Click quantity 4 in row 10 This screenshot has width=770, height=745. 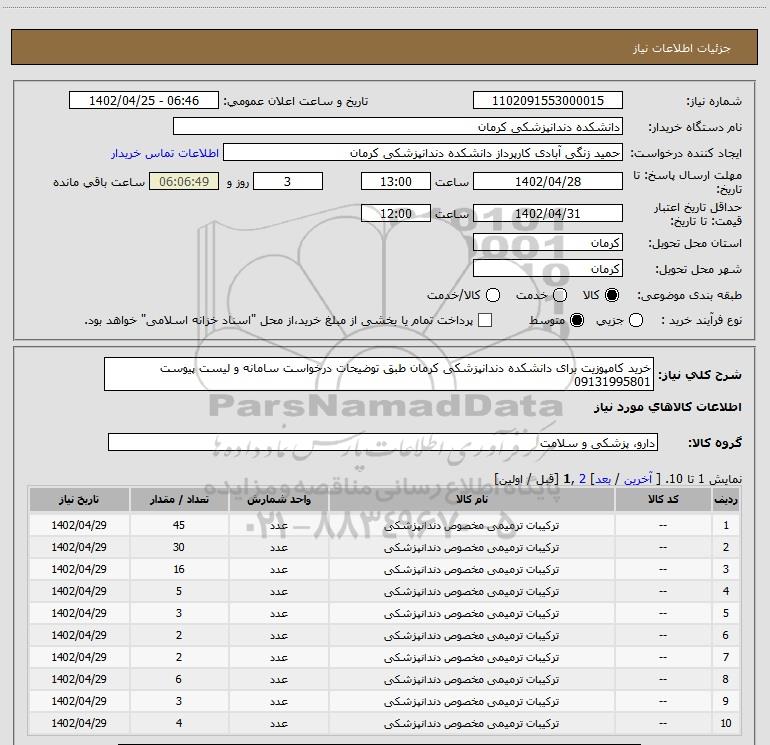179,723
